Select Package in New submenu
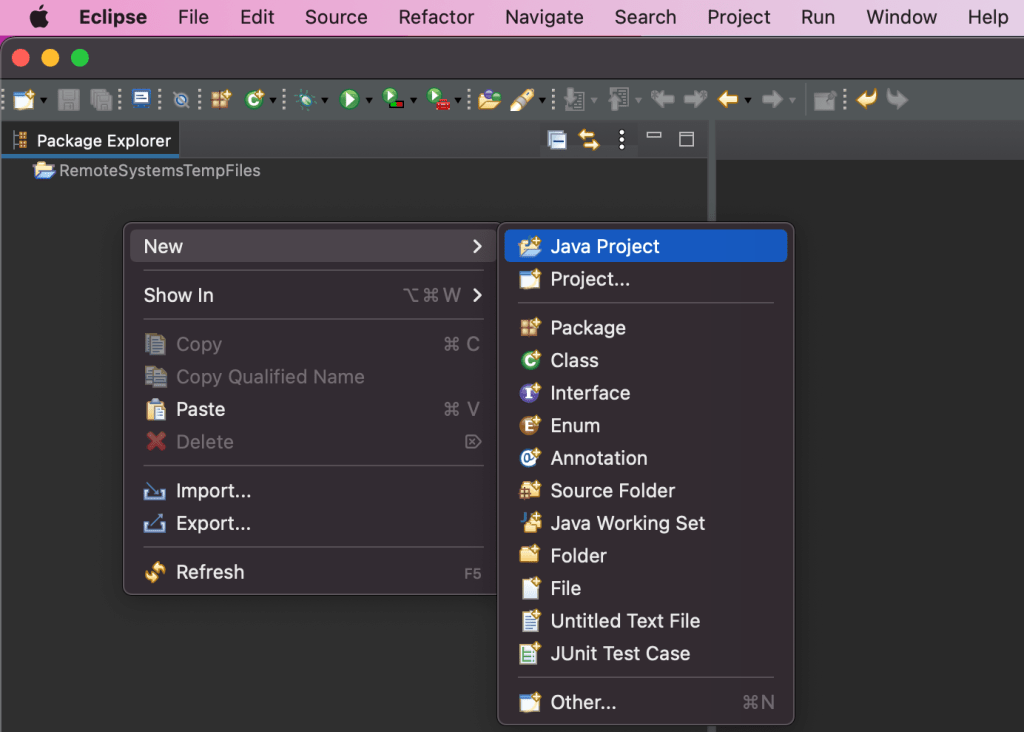This screenshot has height=732, width=1024. tap(646, 328)
